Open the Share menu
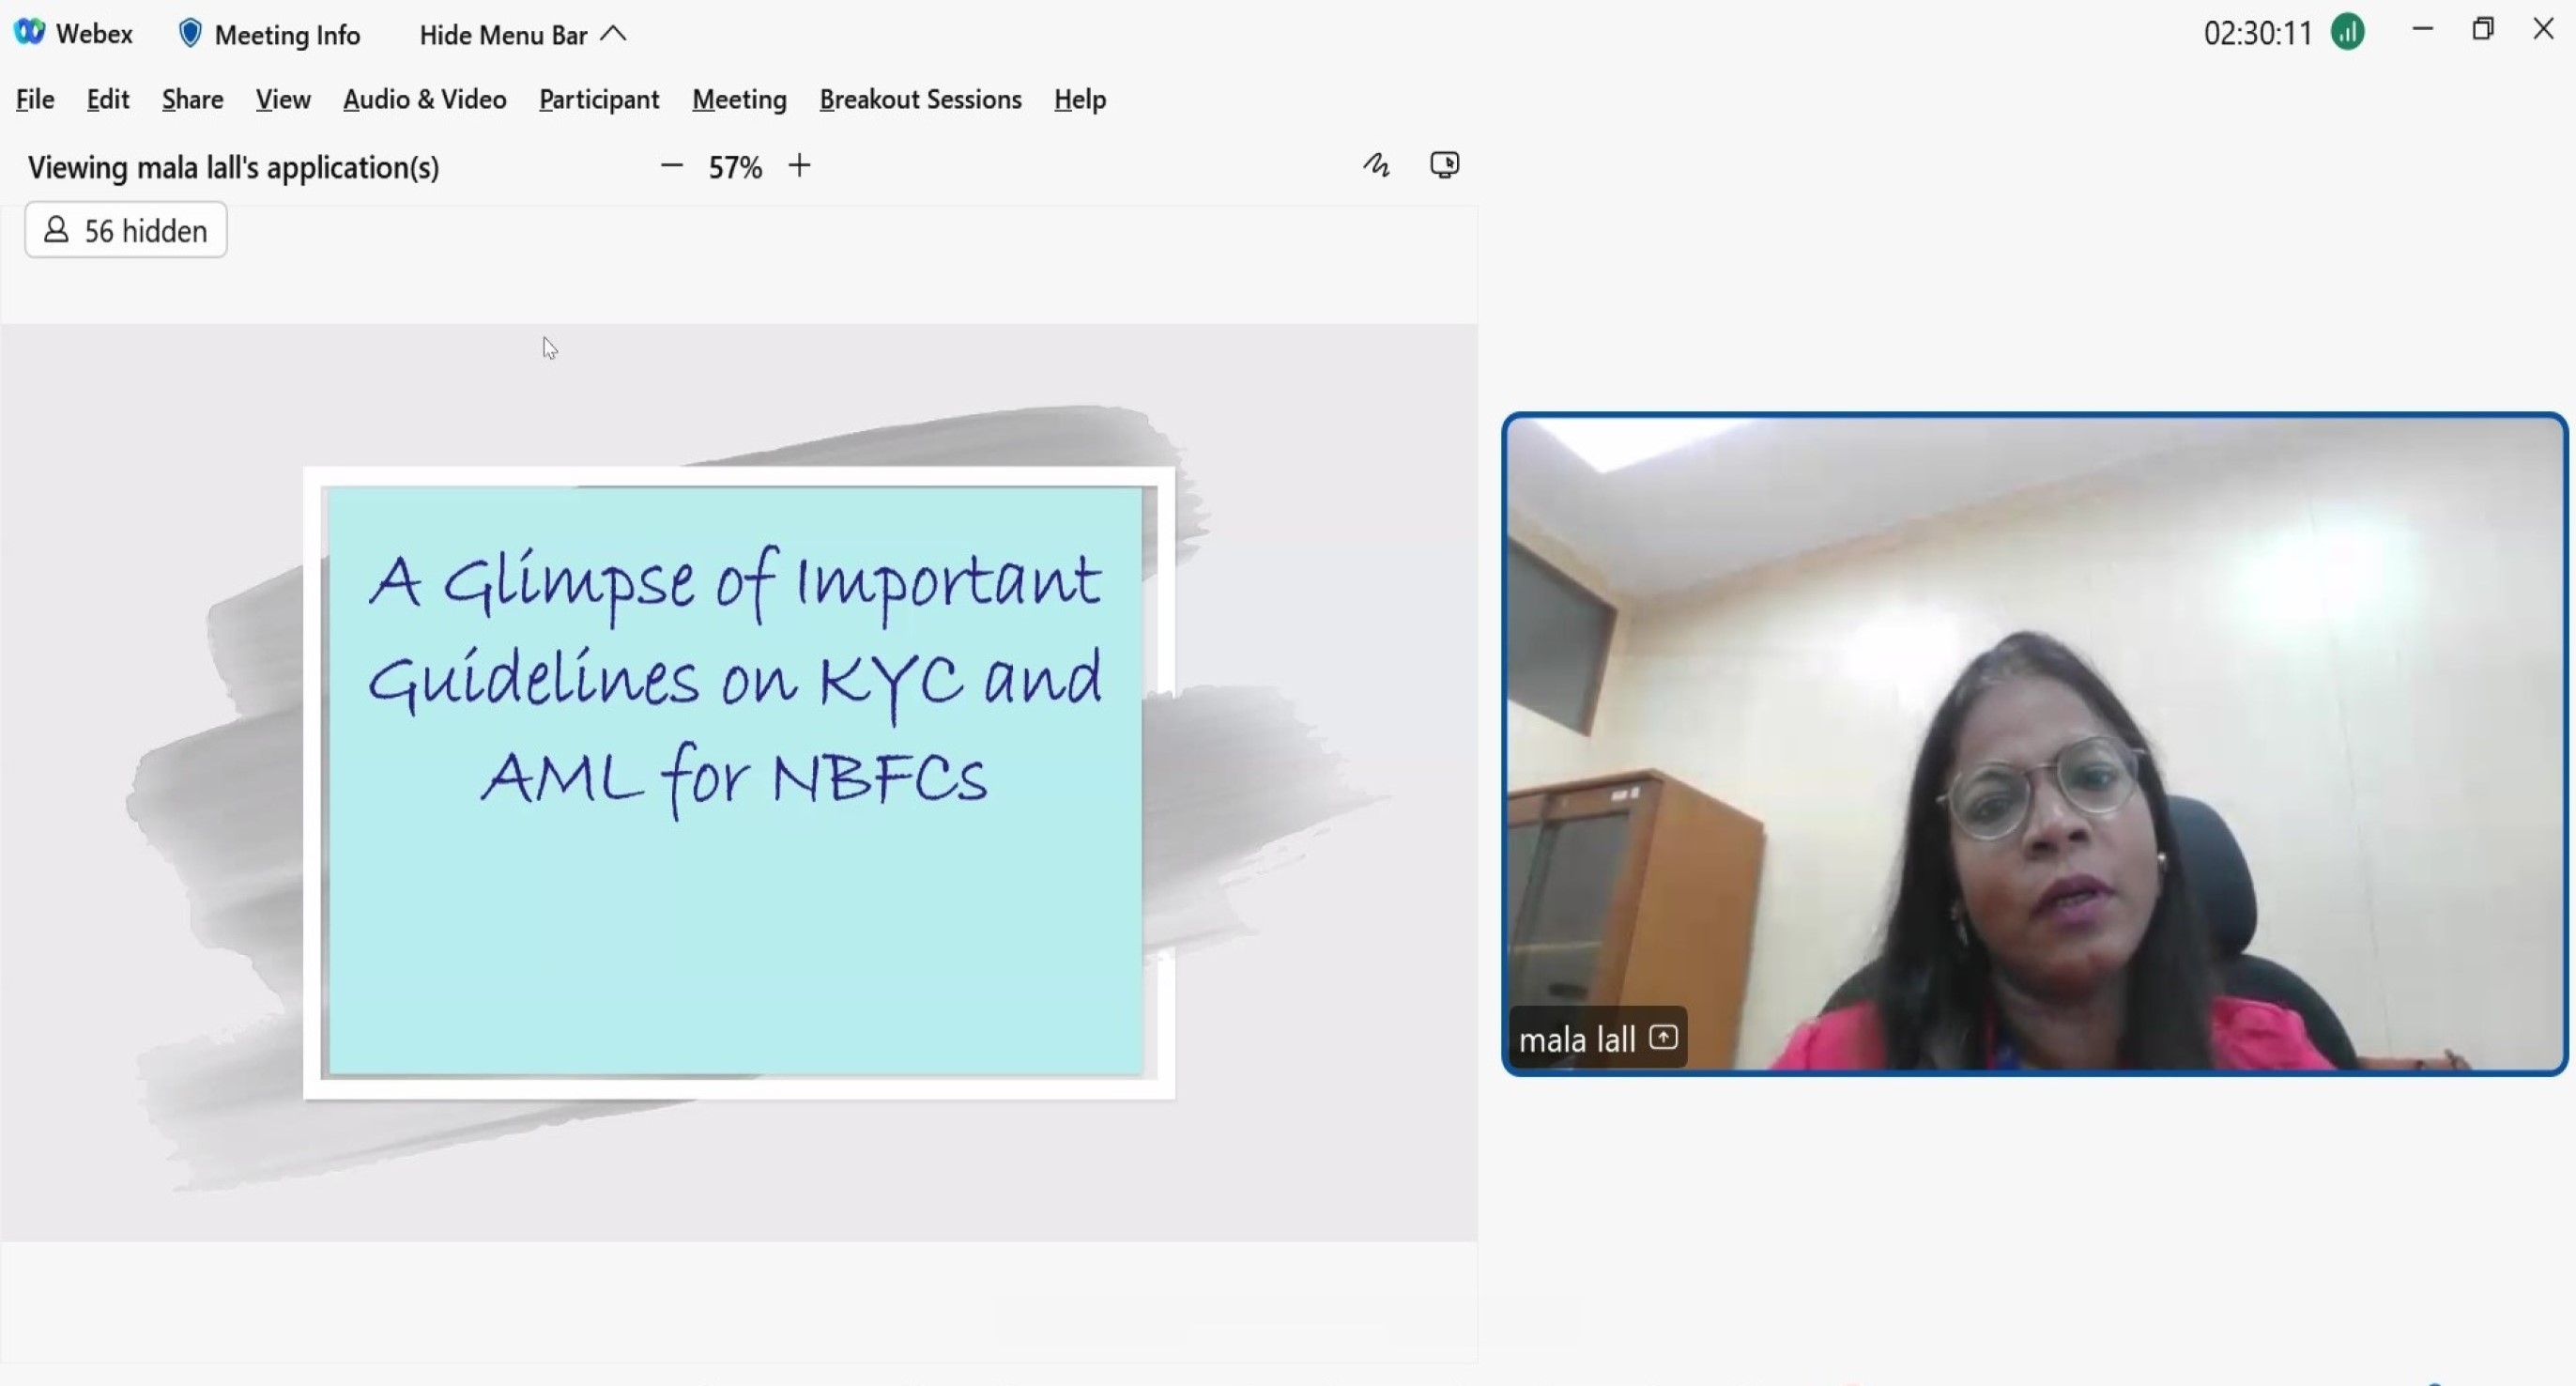 click(192, 99)
